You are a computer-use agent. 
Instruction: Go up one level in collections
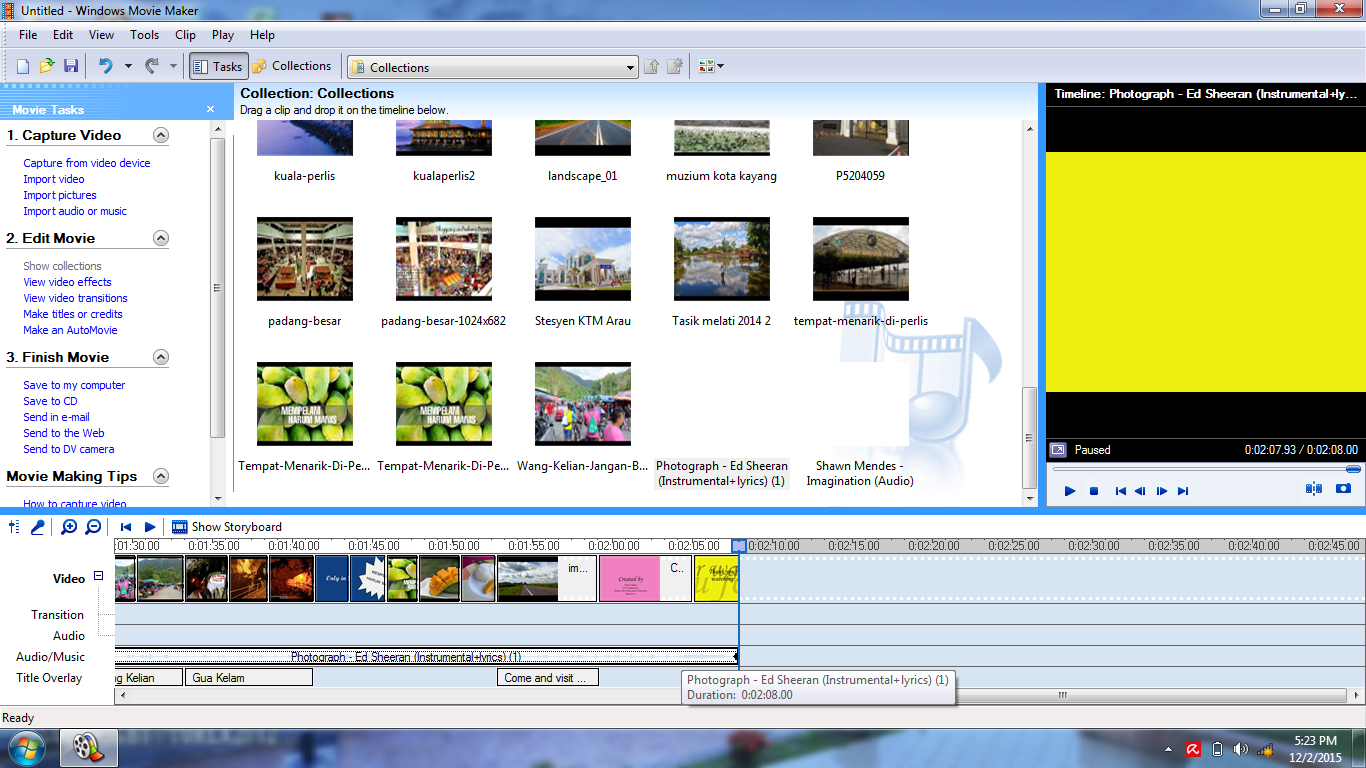[651, 67]
